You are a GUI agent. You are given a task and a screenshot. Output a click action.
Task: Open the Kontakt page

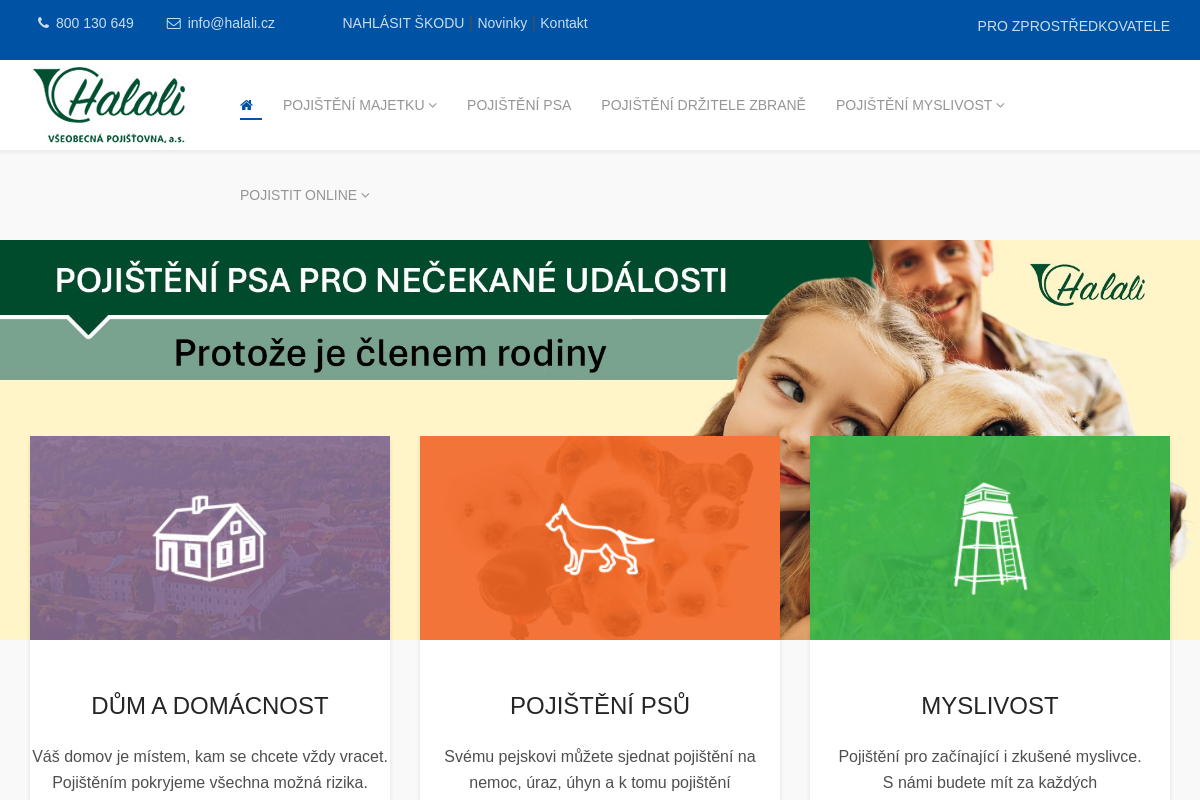(x=563, y=22)
